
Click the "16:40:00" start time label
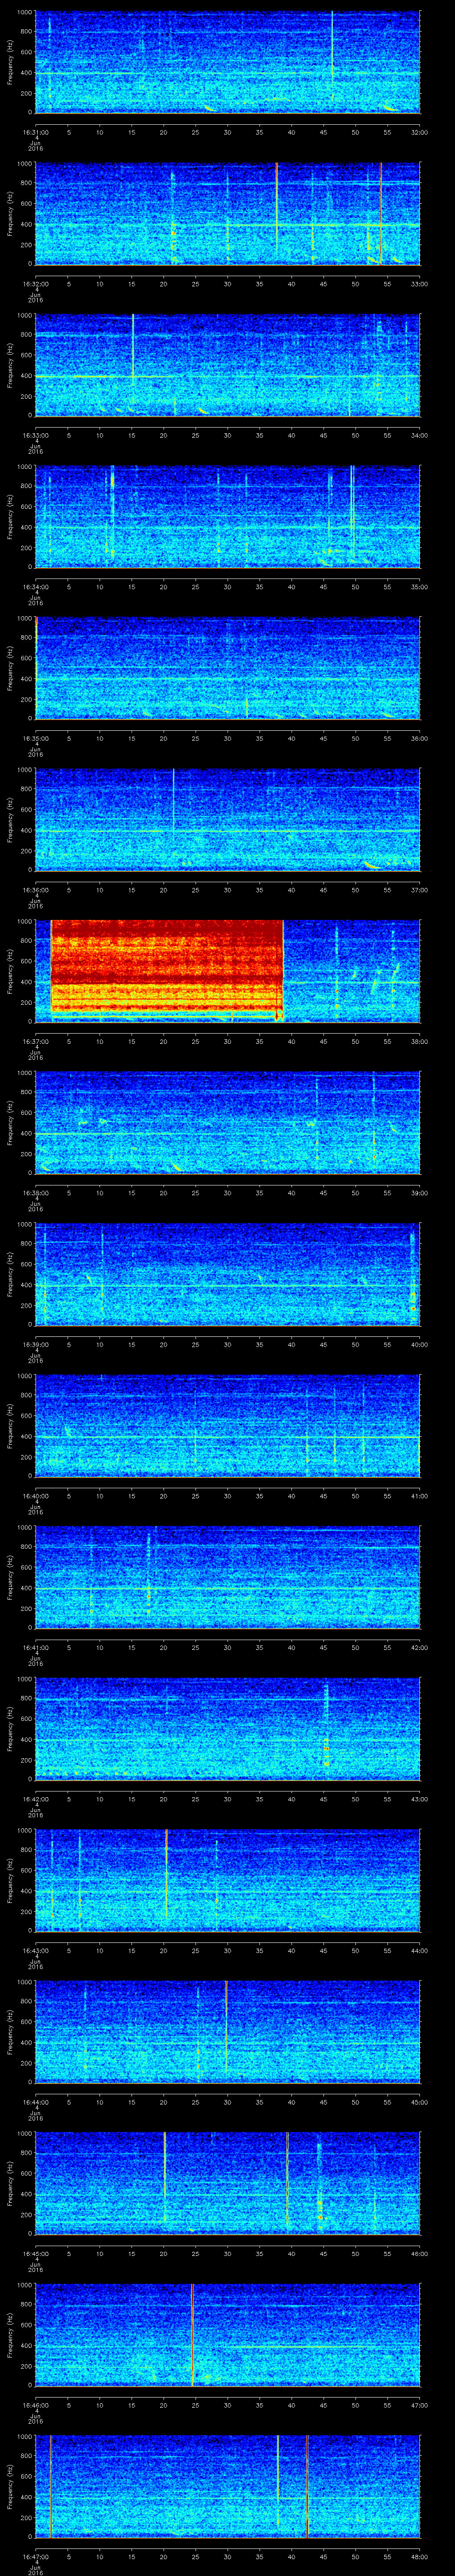tap(35, 1495)
